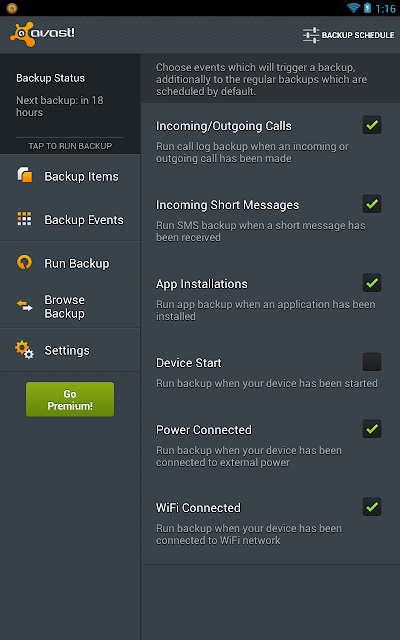Viewport: 400px width, 640px height.
Task: Select the Backup Items stacked-files icon
Action: [x=24, y=176]
